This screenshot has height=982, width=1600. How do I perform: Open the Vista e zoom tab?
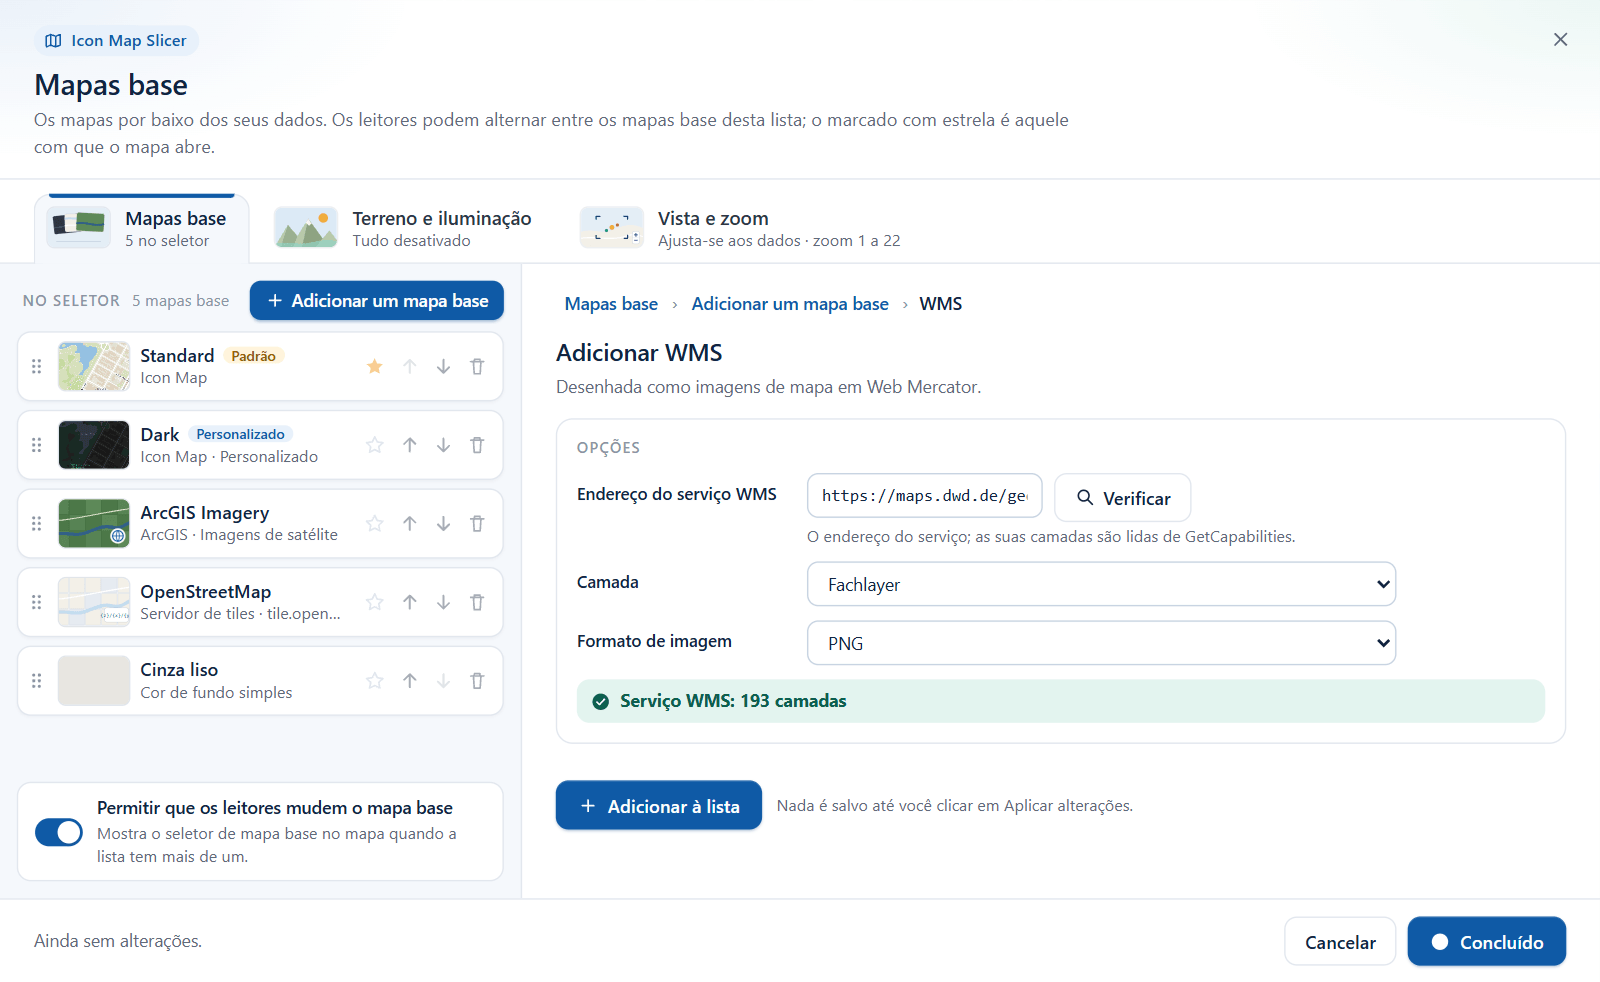click(741, 228)
